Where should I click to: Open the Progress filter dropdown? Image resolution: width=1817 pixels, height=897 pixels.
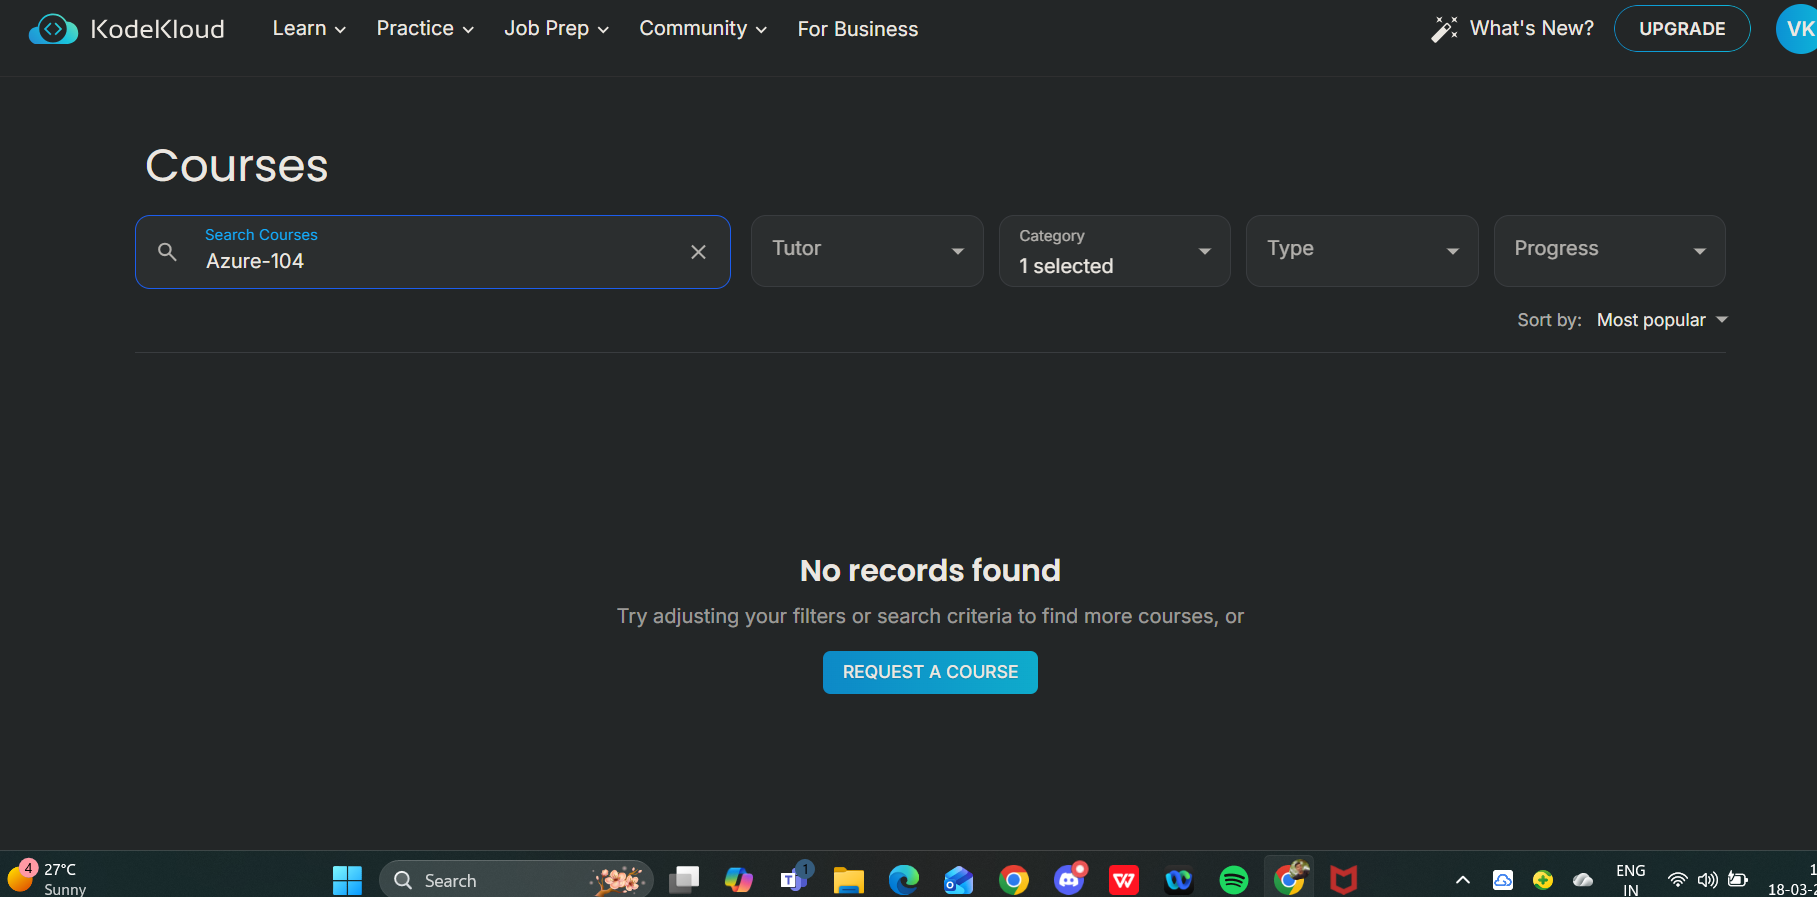[x=1609, y=251]
